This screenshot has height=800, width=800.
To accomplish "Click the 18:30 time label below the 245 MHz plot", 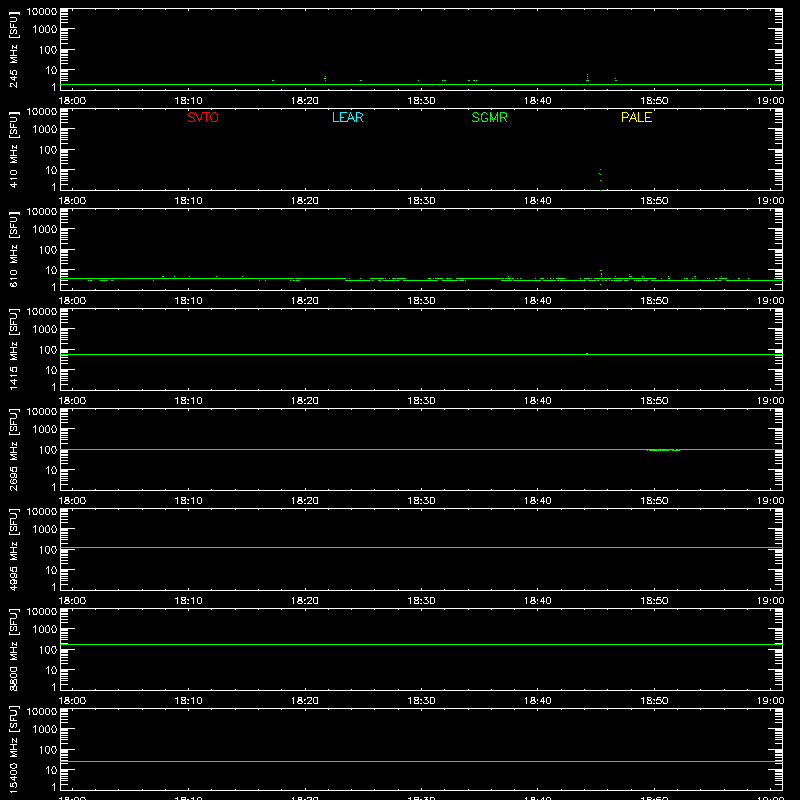I will [421, 101].
